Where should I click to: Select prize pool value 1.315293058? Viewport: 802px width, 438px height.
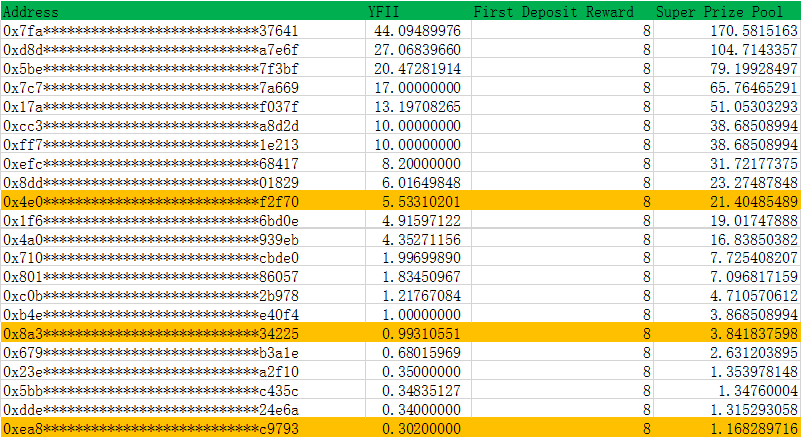point(754,410)
